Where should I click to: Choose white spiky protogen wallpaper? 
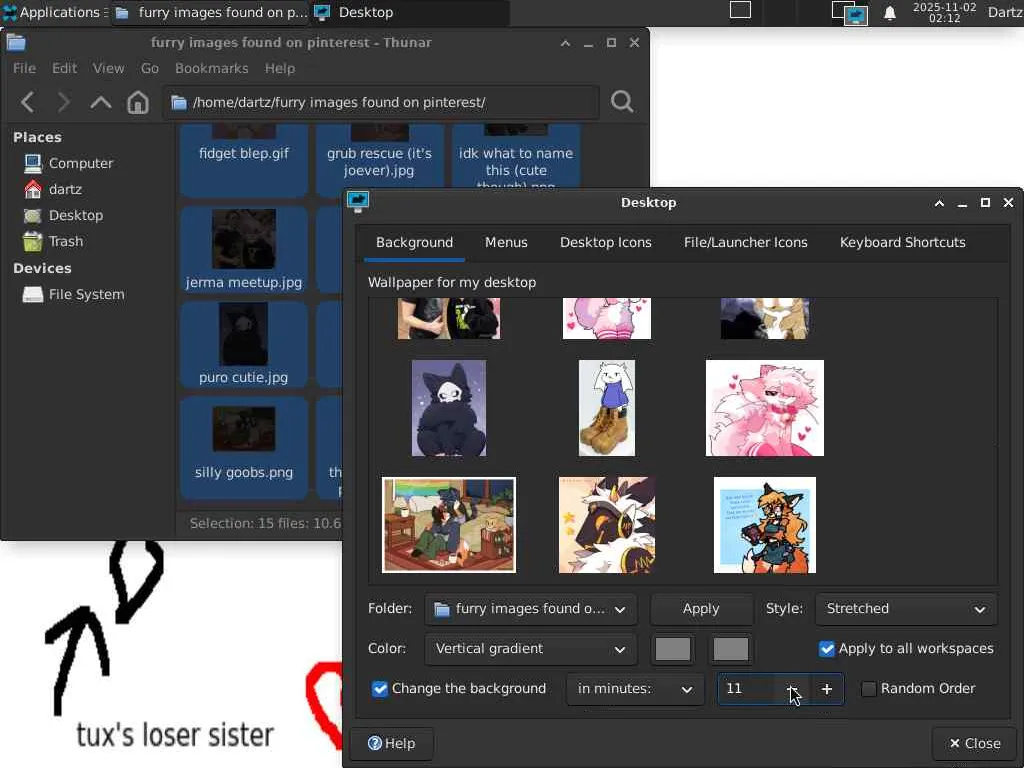point(607,525)
